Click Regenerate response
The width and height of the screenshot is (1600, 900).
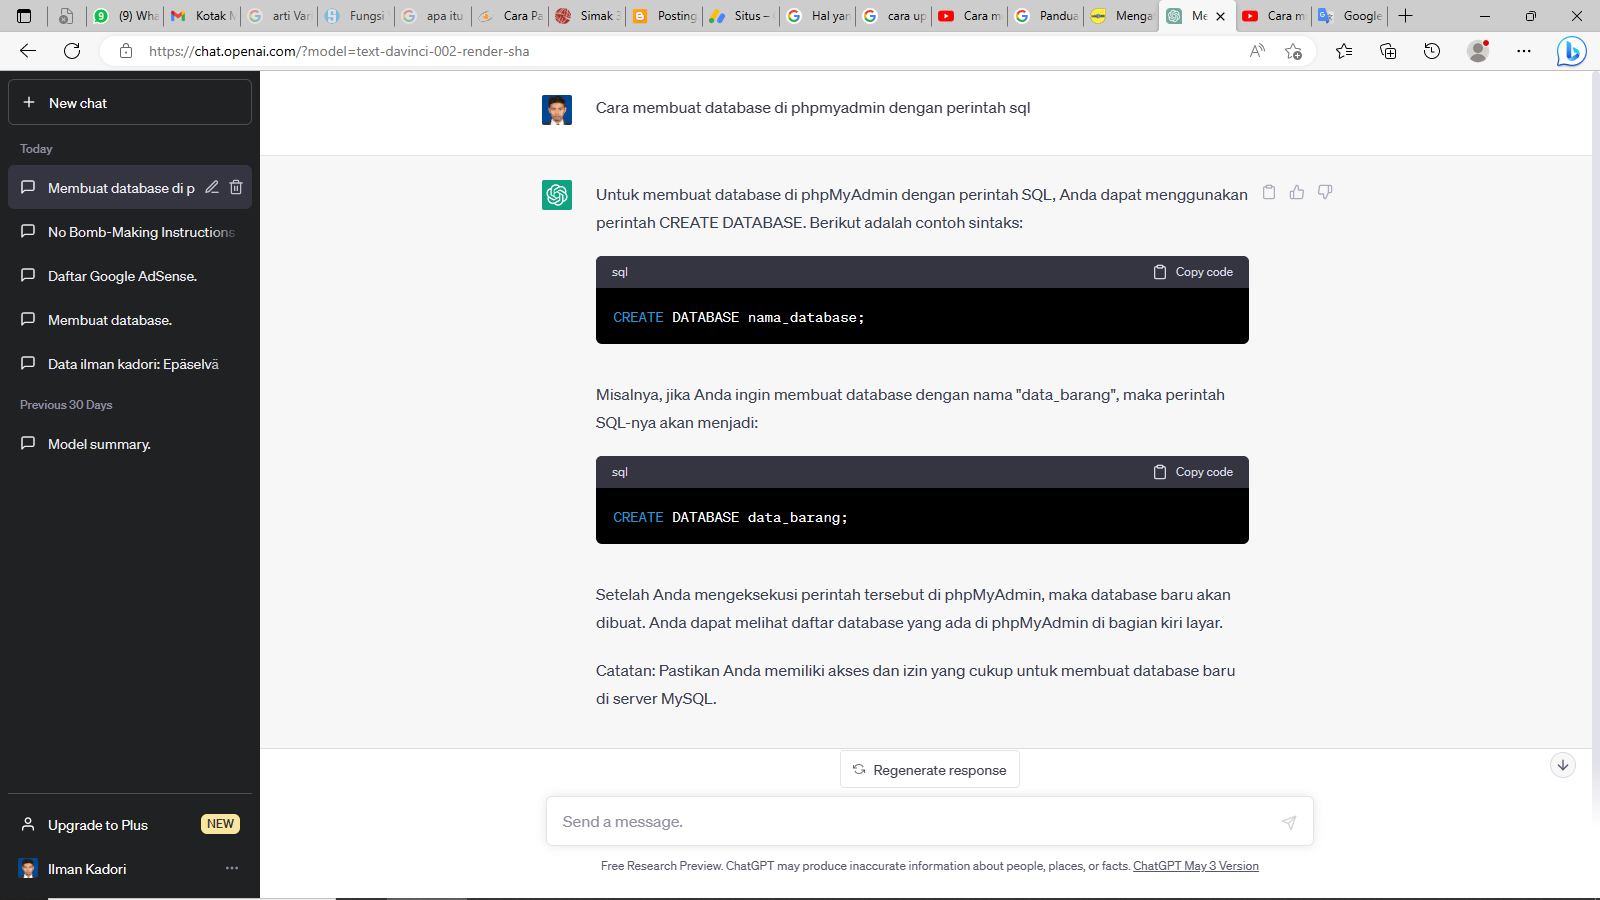(930, 770)
